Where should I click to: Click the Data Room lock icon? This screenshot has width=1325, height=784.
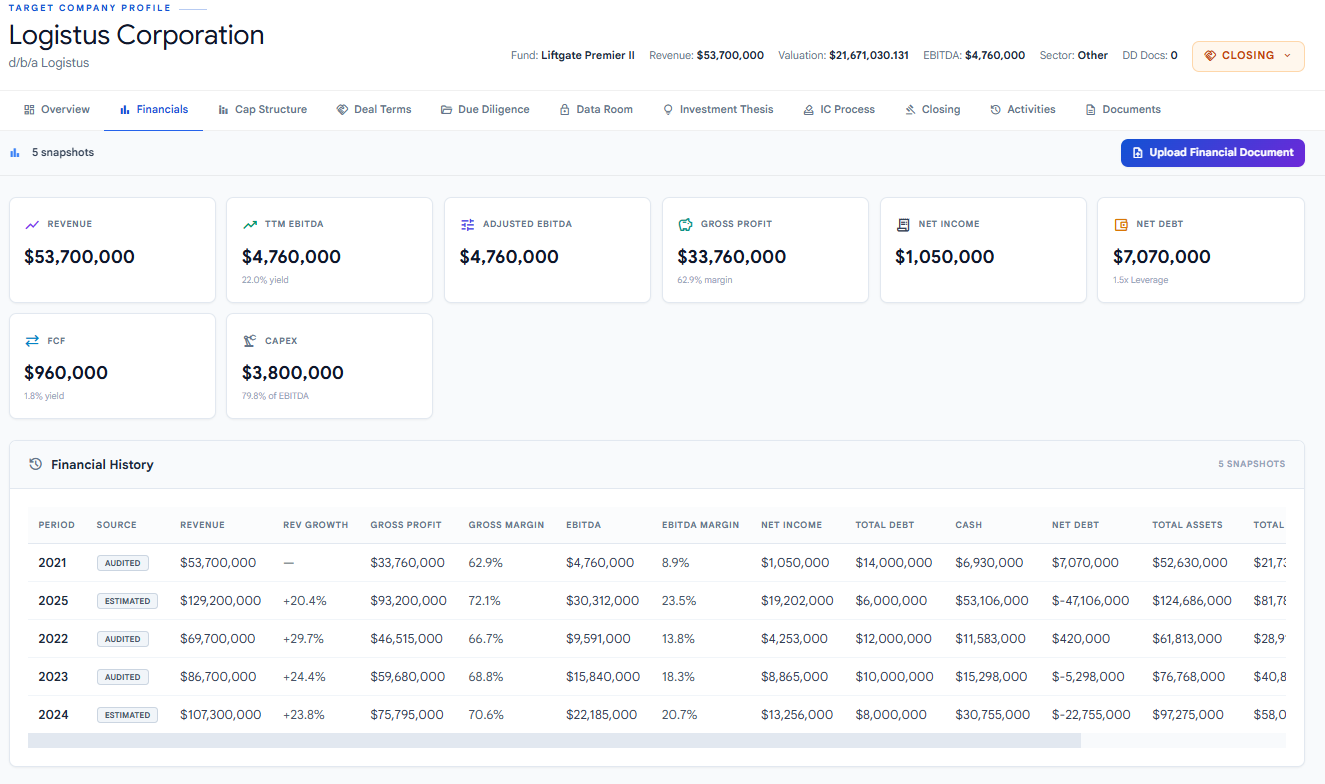point(565,110)
